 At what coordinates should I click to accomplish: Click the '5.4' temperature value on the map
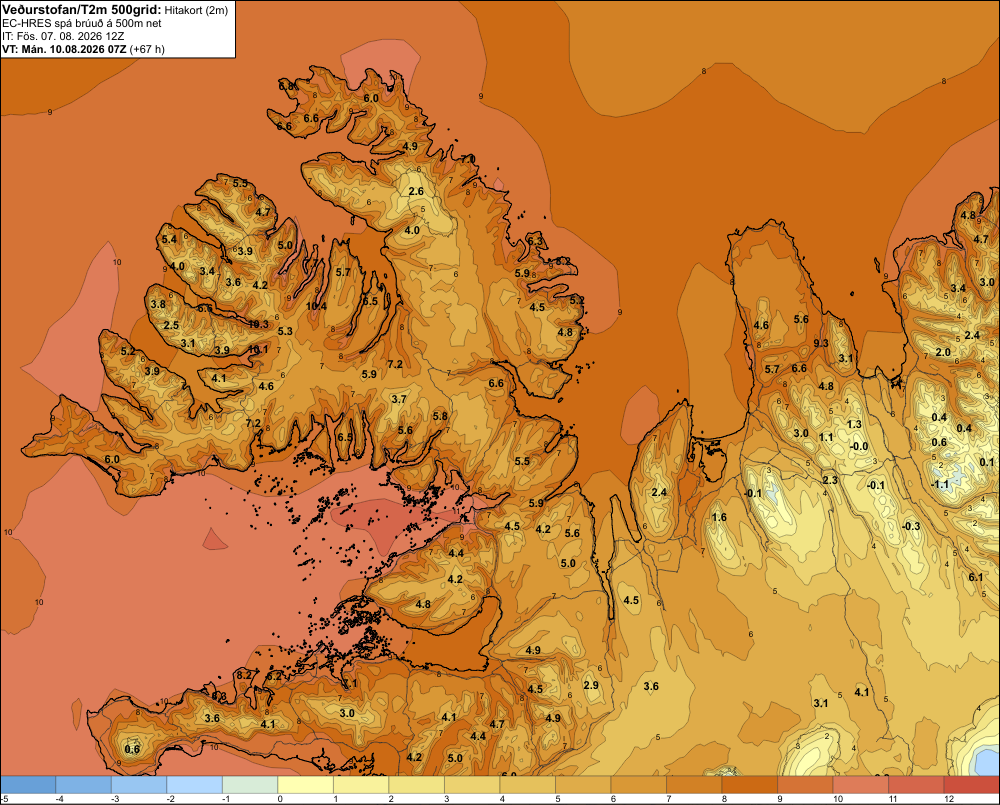pos(169,239)
